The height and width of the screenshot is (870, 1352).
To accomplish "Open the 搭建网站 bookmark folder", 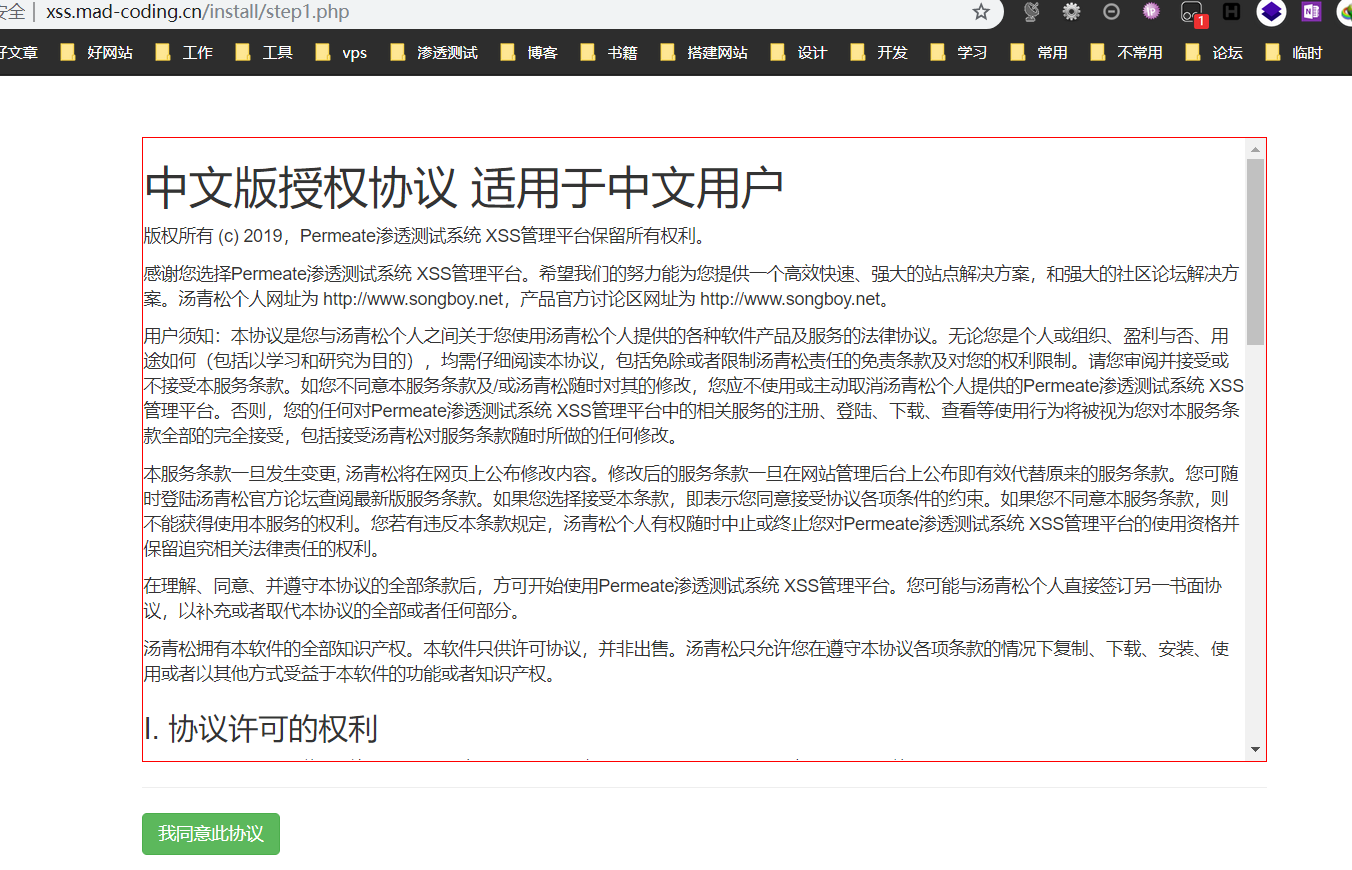I will (705, 53).
